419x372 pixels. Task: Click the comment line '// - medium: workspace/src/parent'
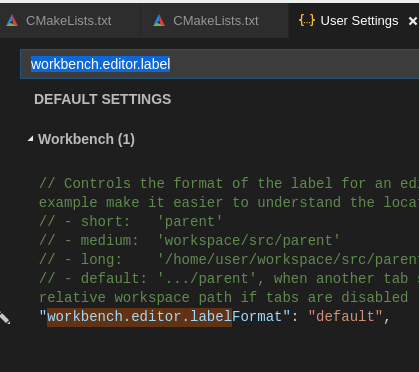click(x=189, y=240)
